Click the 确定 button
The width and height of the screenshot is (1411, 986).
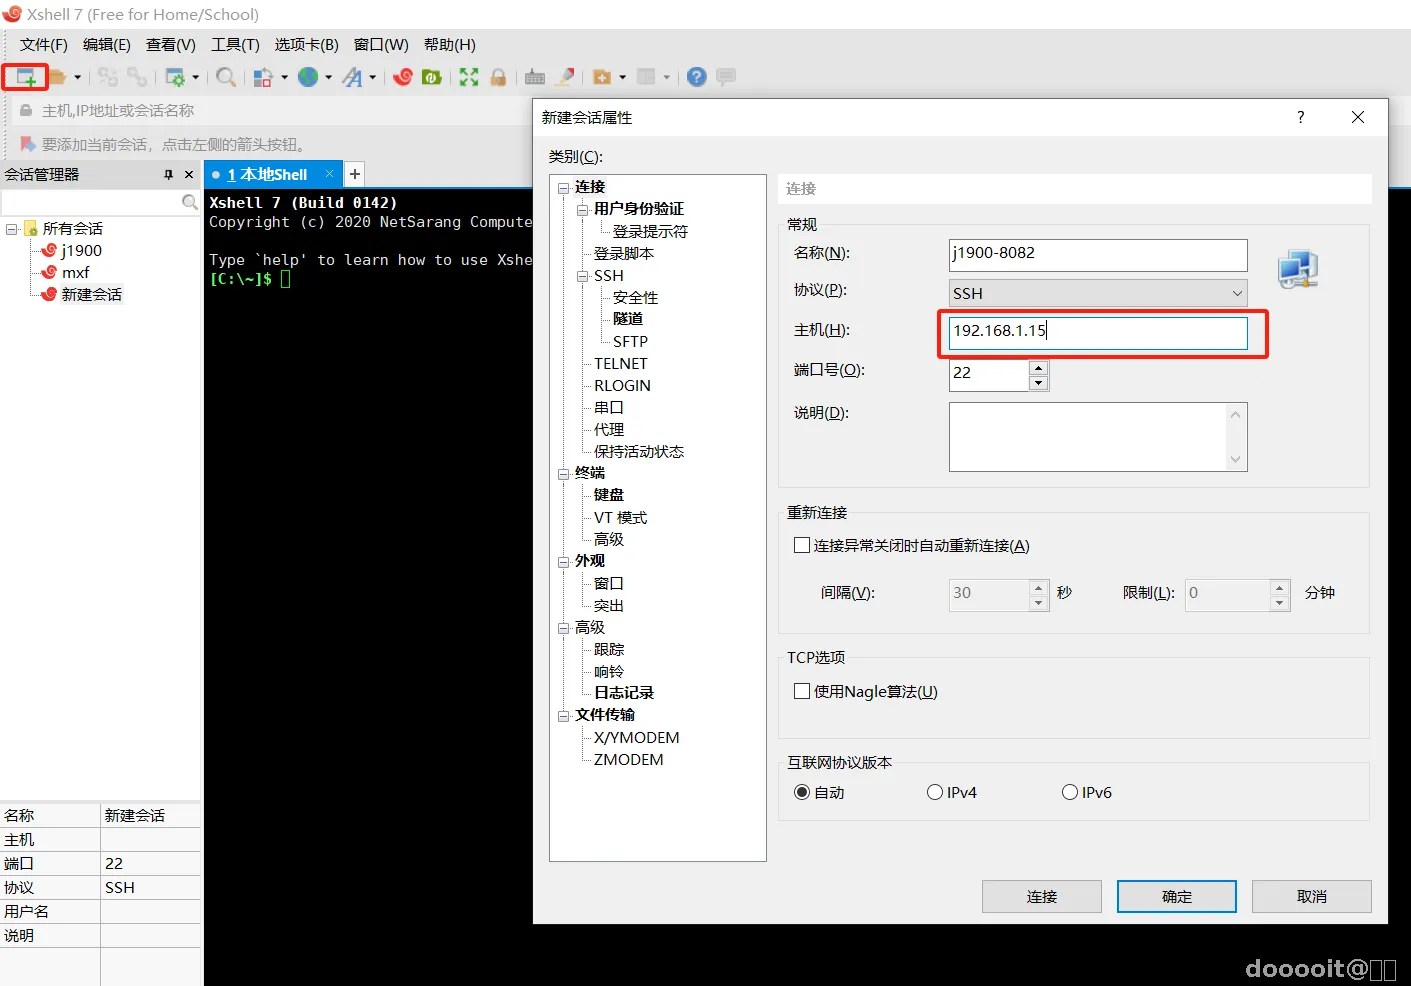click(x=1177, y=897)
